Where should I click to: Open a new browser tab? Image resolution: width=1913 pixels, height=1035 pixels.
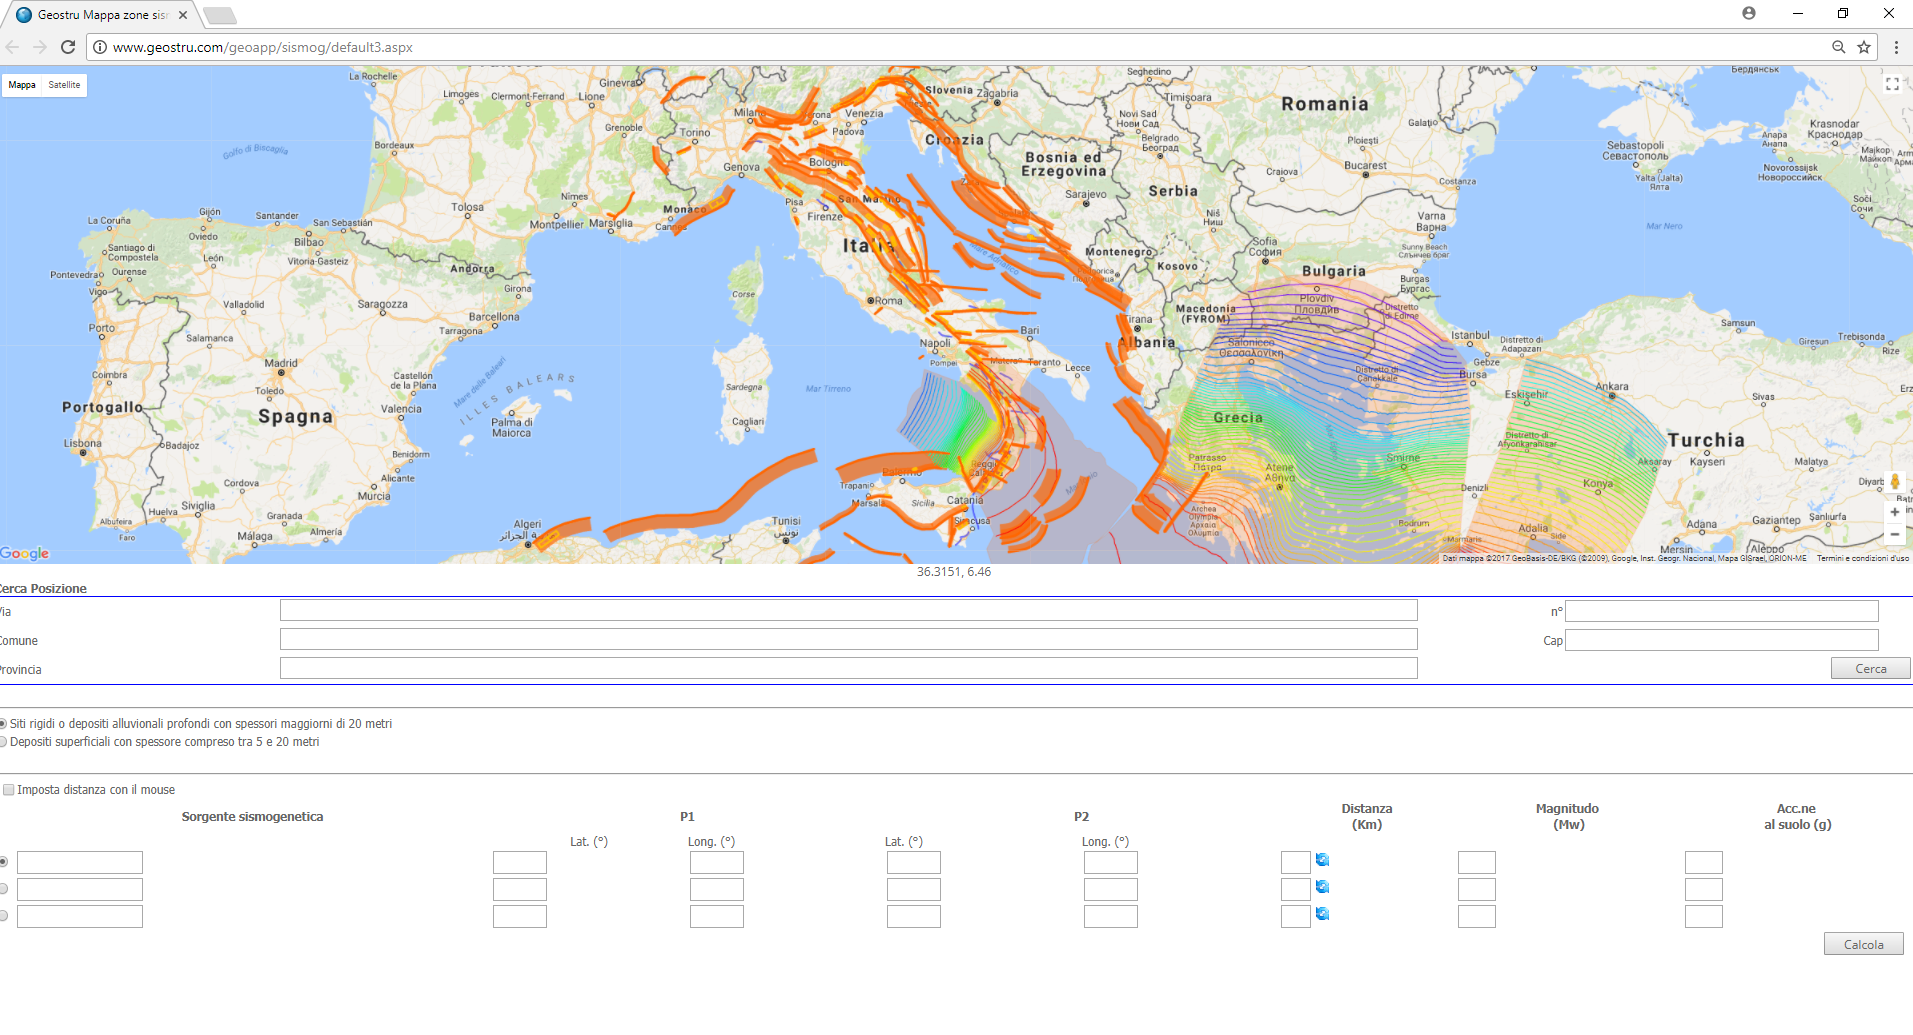[x=220, y=15]
